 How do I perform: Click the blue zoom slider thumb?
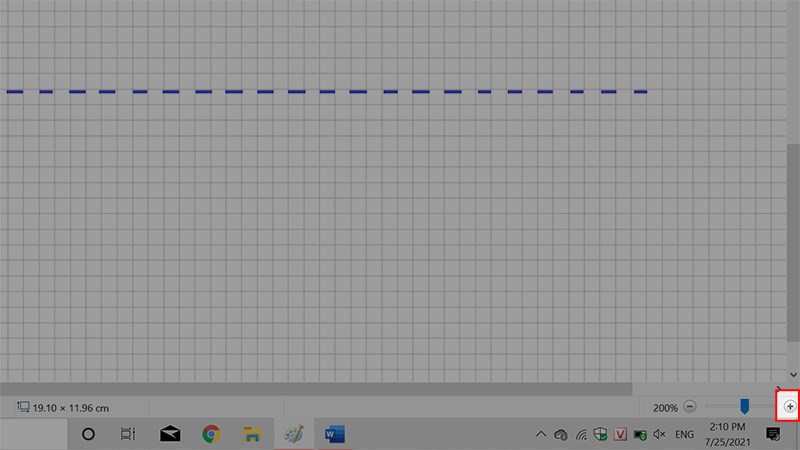coord(744,407)
